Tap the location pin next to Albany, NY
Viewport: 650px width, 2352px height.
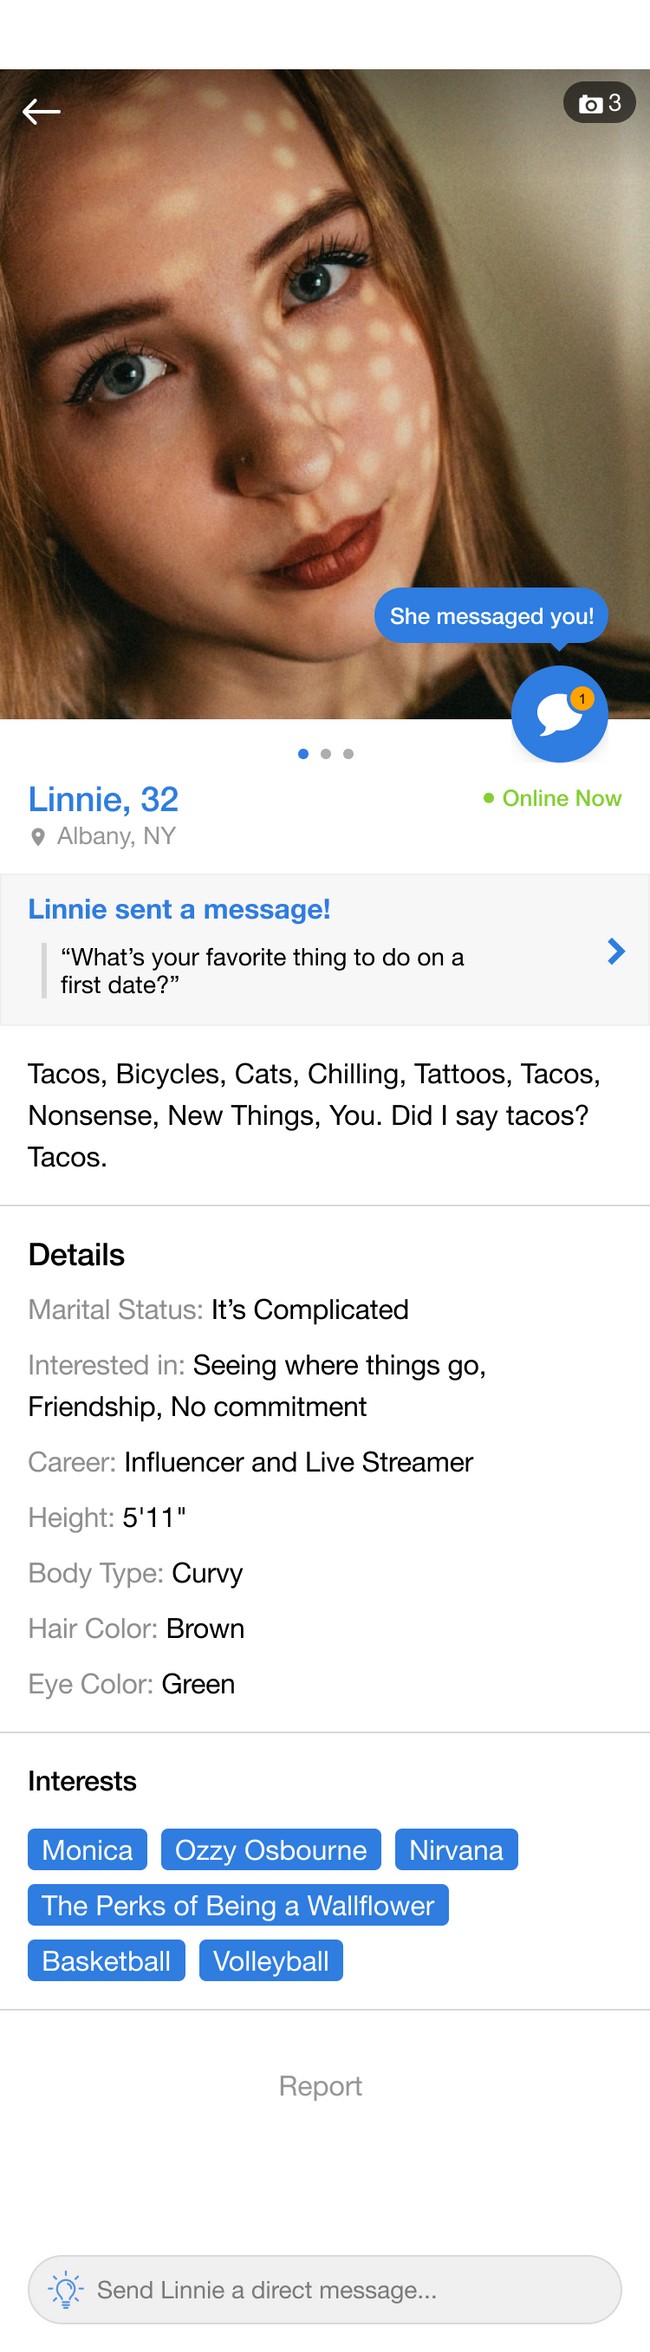pyautogui.click(x=38, y=837)
